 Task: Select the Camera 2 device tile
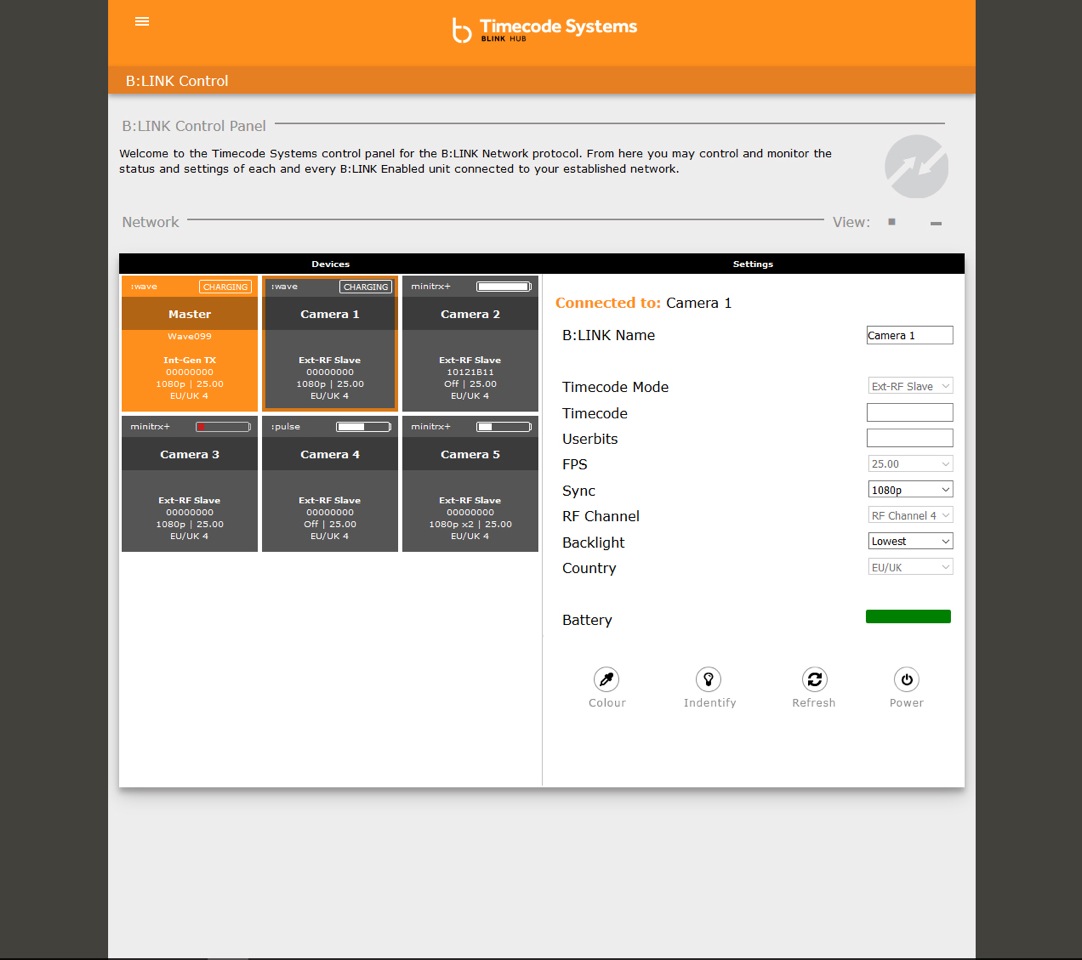pyautogui.click(x=470, y=344)
